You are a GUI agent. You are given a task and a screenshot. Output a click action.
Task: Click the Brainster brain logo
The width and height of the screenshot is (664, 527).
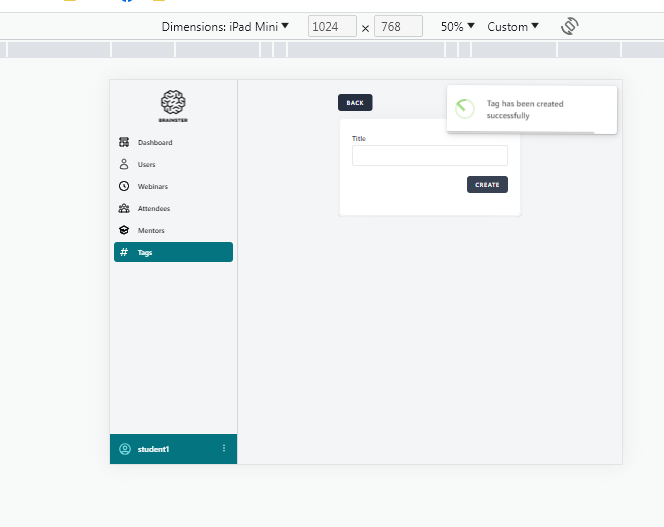point(173,102)
